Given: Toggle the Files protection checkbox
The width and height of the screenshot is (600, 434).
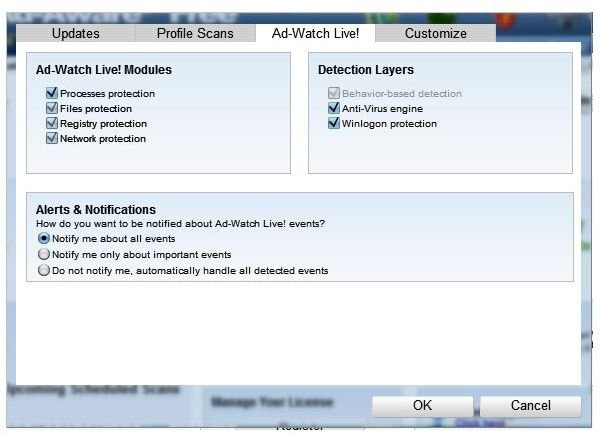Looking at the screenshot, I should 52,108.
